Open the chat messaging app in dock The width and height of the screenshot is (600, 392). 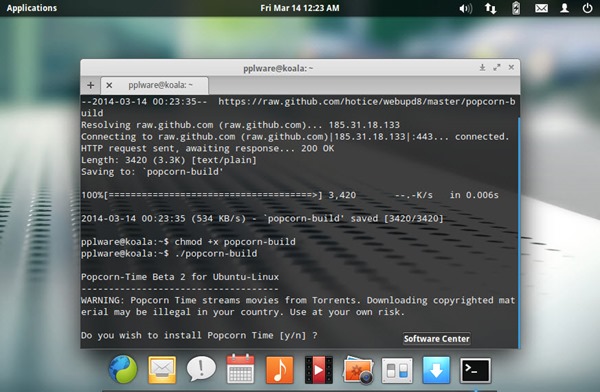pyautogui.click(x=201, y=369)
